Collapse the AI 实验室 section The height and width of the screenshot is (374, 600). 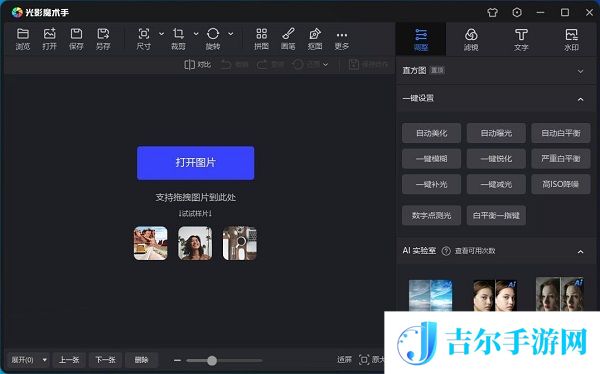(x=580, y=252)
